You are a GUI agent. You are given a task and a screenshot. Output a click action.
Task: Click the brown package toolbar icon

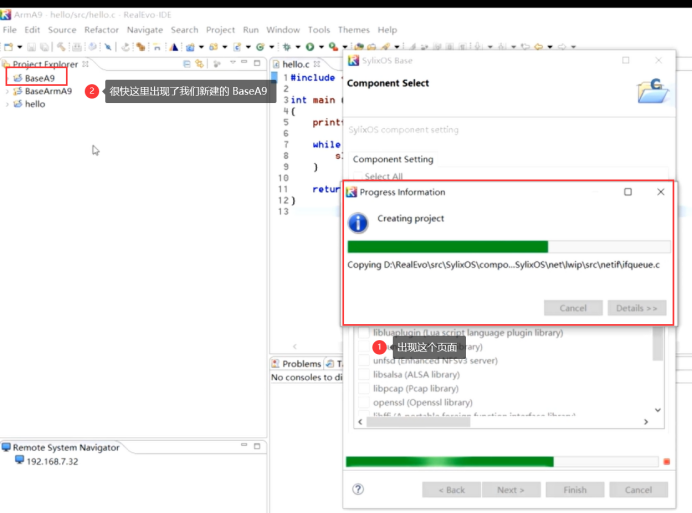[141, 47]
